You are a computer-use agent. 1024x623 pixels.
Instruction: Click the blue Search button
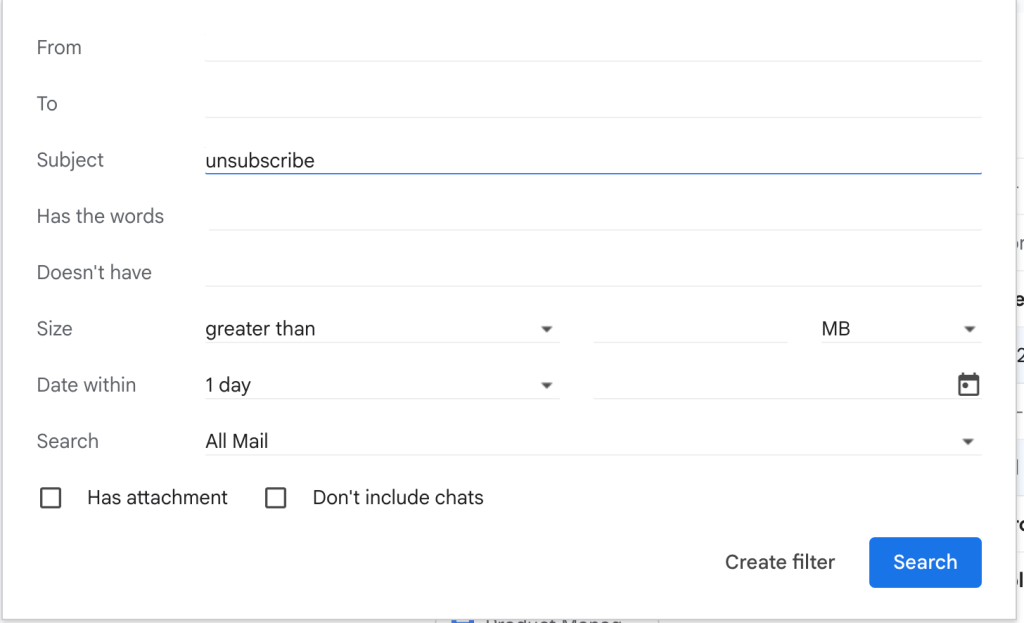924,562
